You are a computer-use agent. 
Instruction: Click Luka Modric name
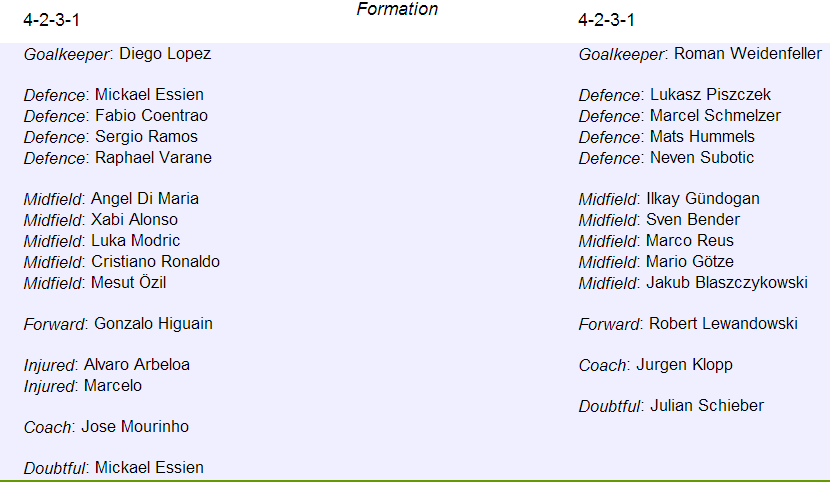click(136, 241)
